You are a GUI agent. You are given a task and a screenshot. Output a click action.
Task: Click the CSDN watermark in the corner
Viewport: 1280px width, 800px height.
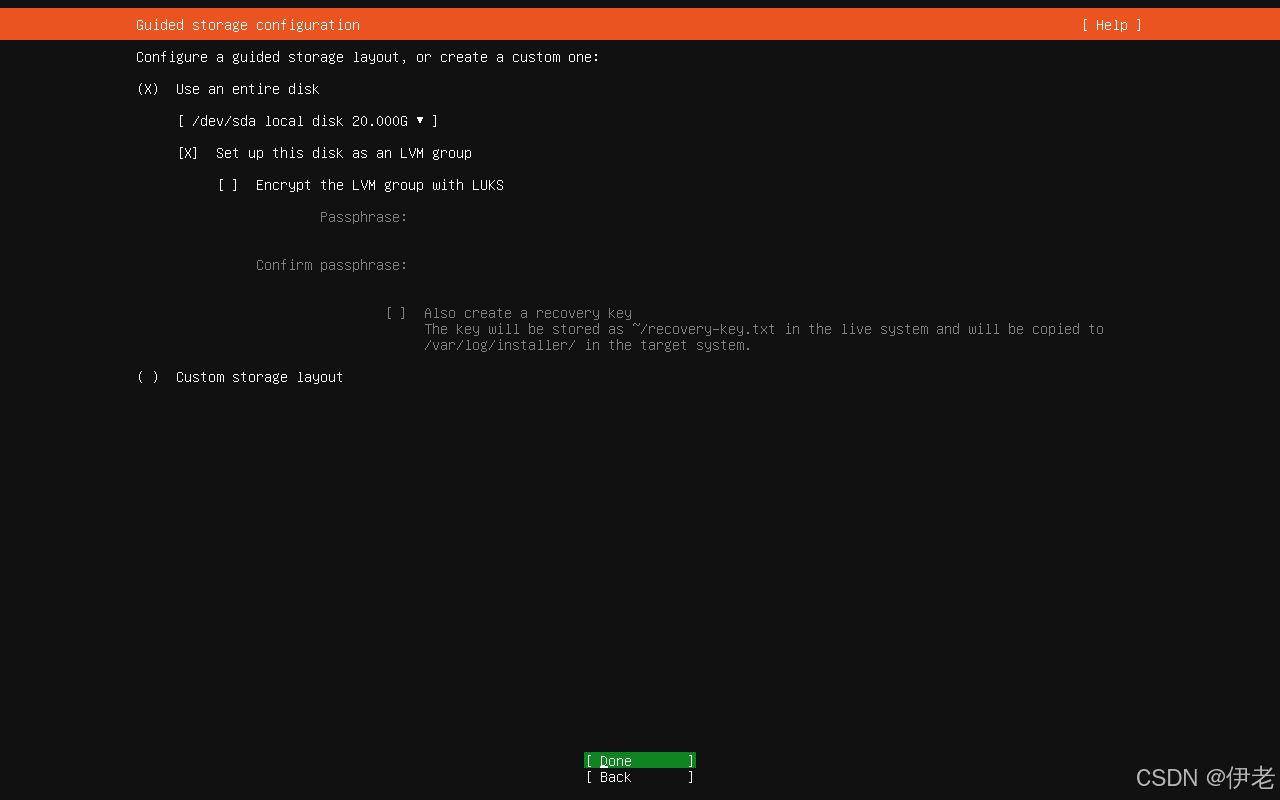pyautogui.click(x=1204, y=777)
